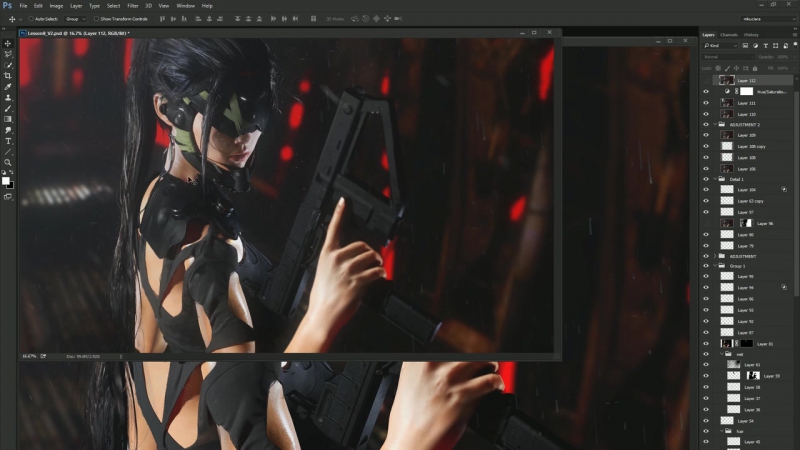Select the Zoom tool
Image resolution: width=800 pixels, height=450 pixels.
click(x=8, y=163)
